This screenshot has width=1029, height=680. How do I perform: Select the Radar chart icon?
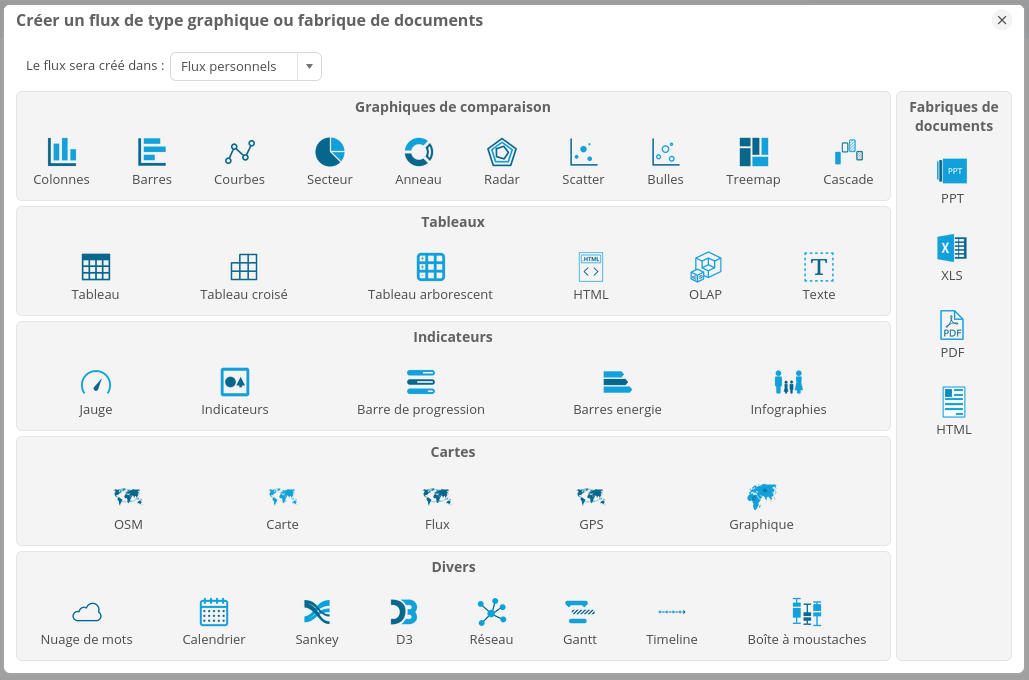[x=501, y=152]
